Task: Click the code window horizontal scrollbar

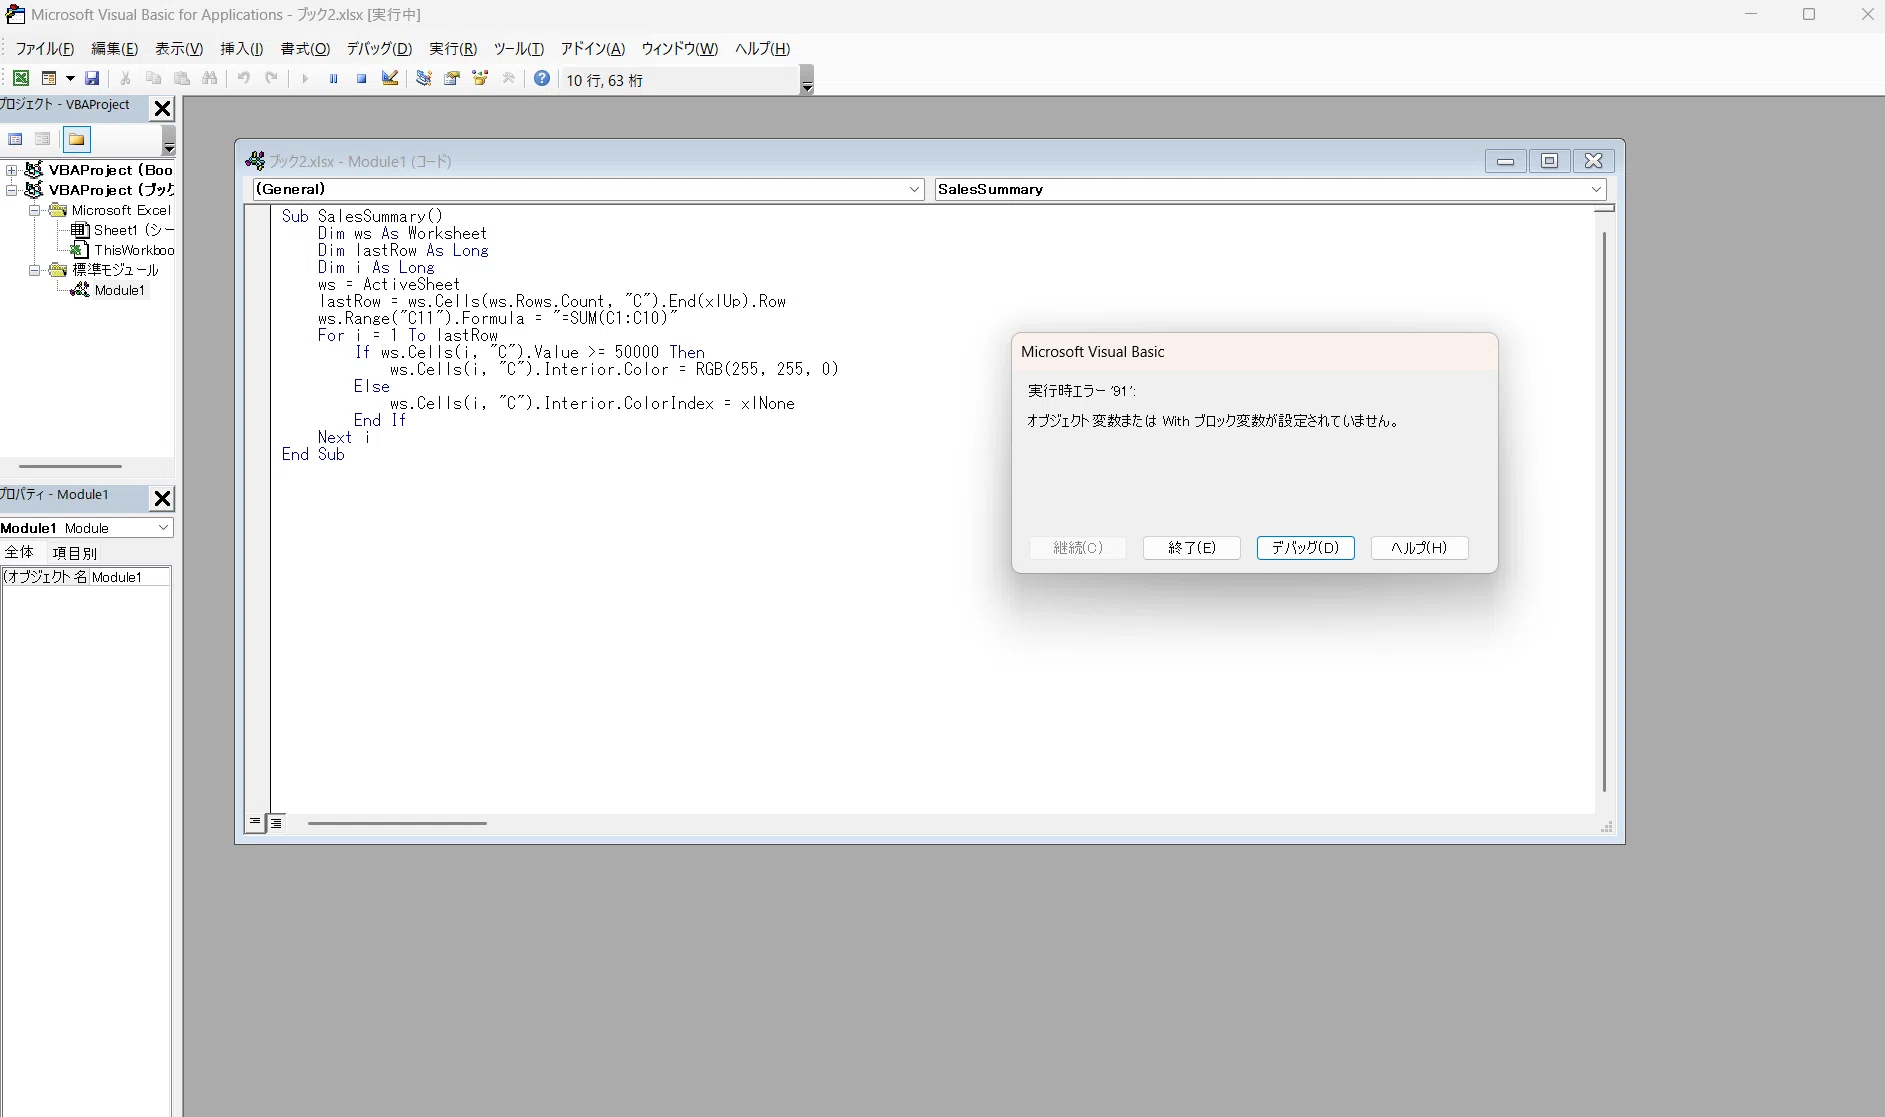Action: (397, 823)
